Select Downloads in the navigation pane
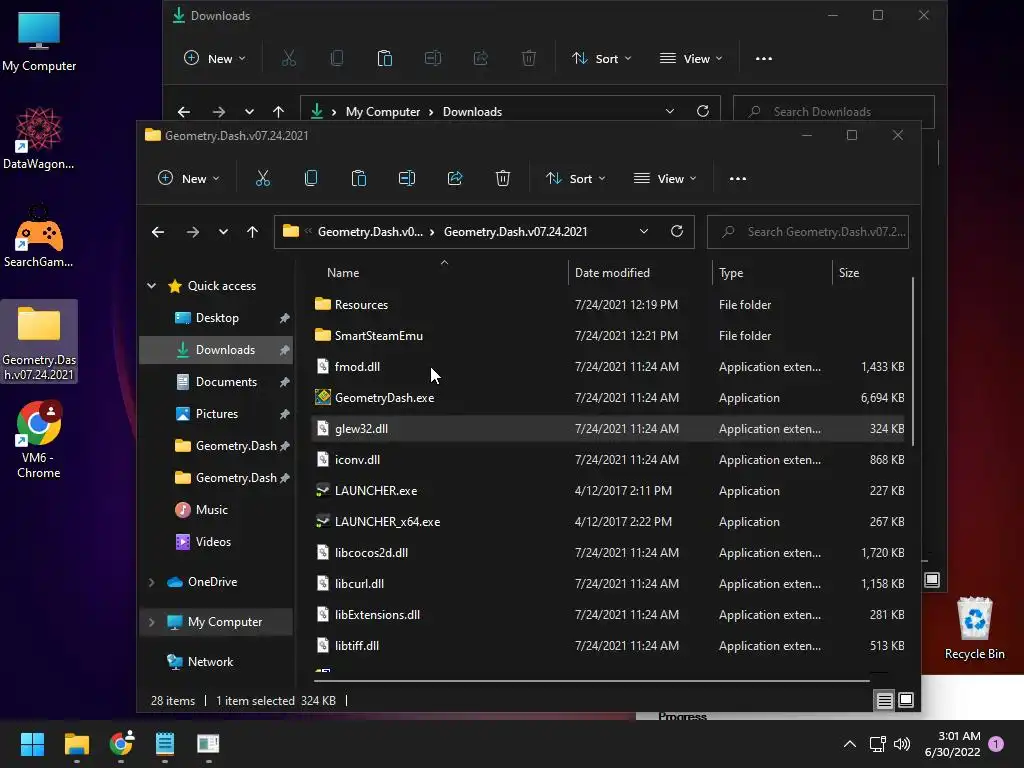The height and width of the screenshot is (768, 1024). pos(216,350)
